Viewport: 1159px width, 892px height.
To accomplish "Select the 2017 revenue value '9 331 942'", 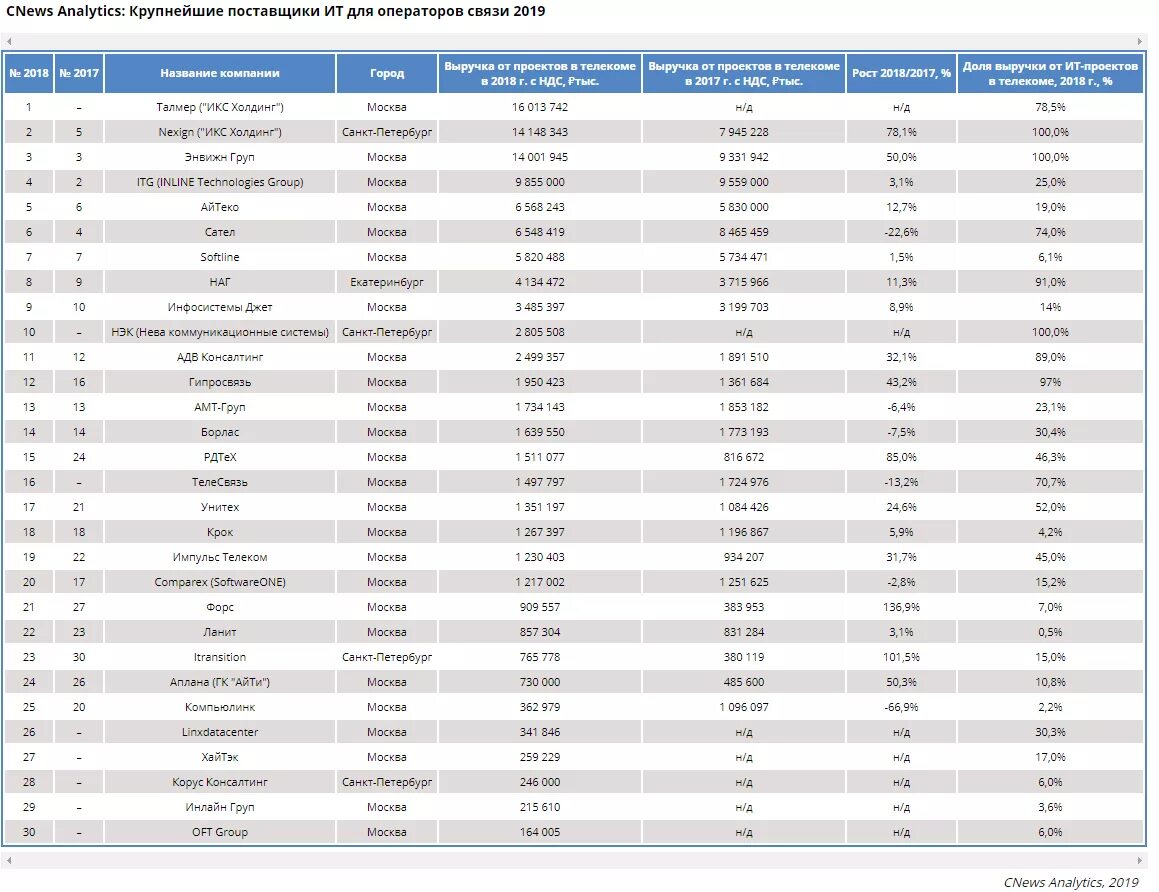I will [x=744, y=157].
